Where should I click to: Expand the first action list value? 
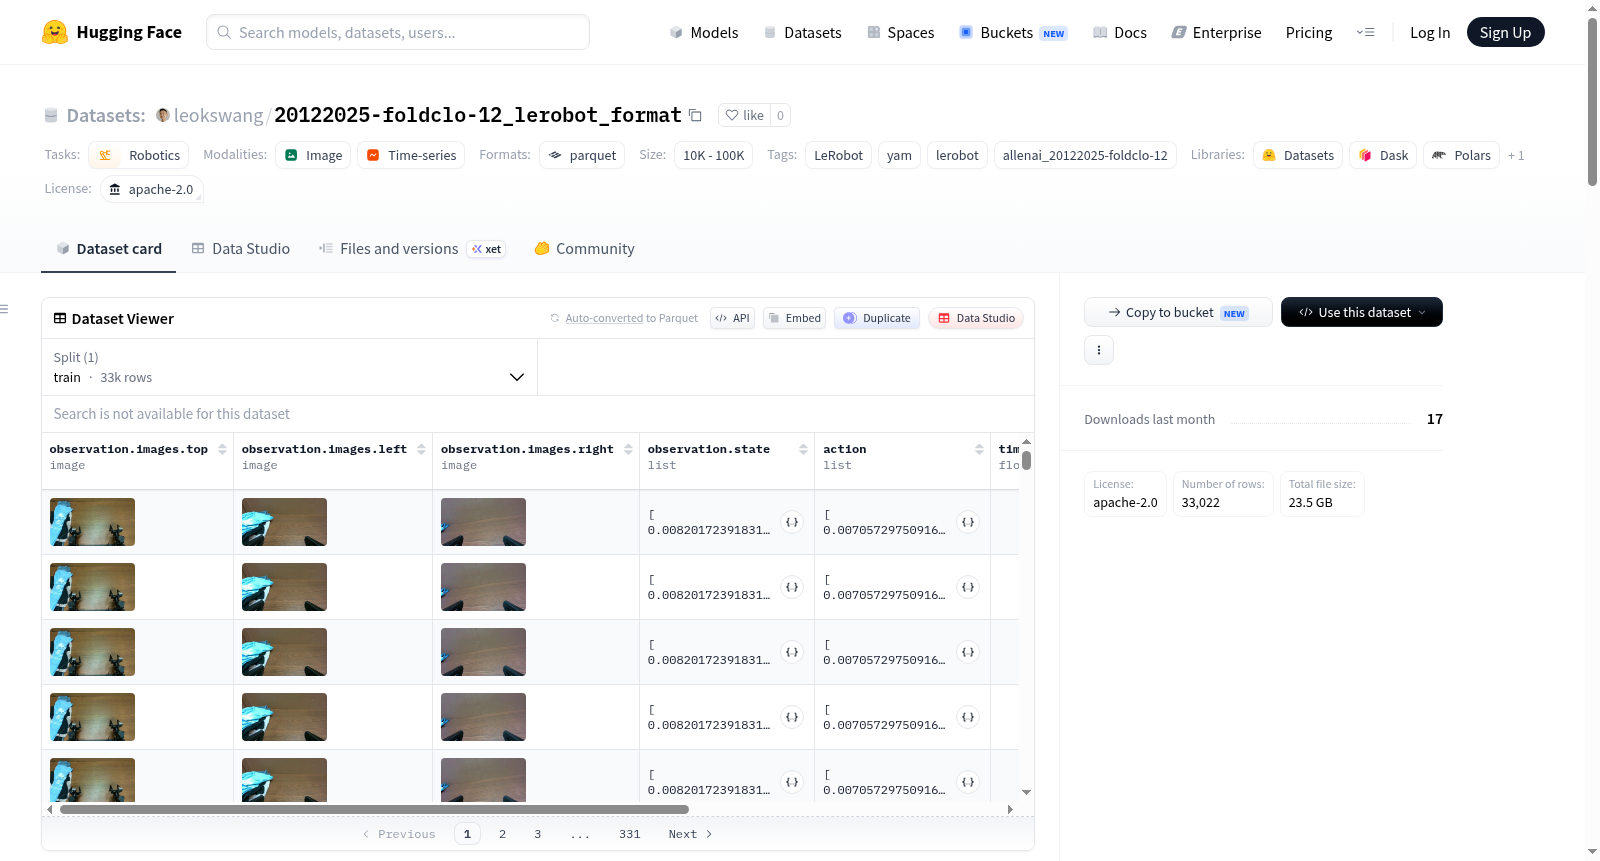click(968, 522)
